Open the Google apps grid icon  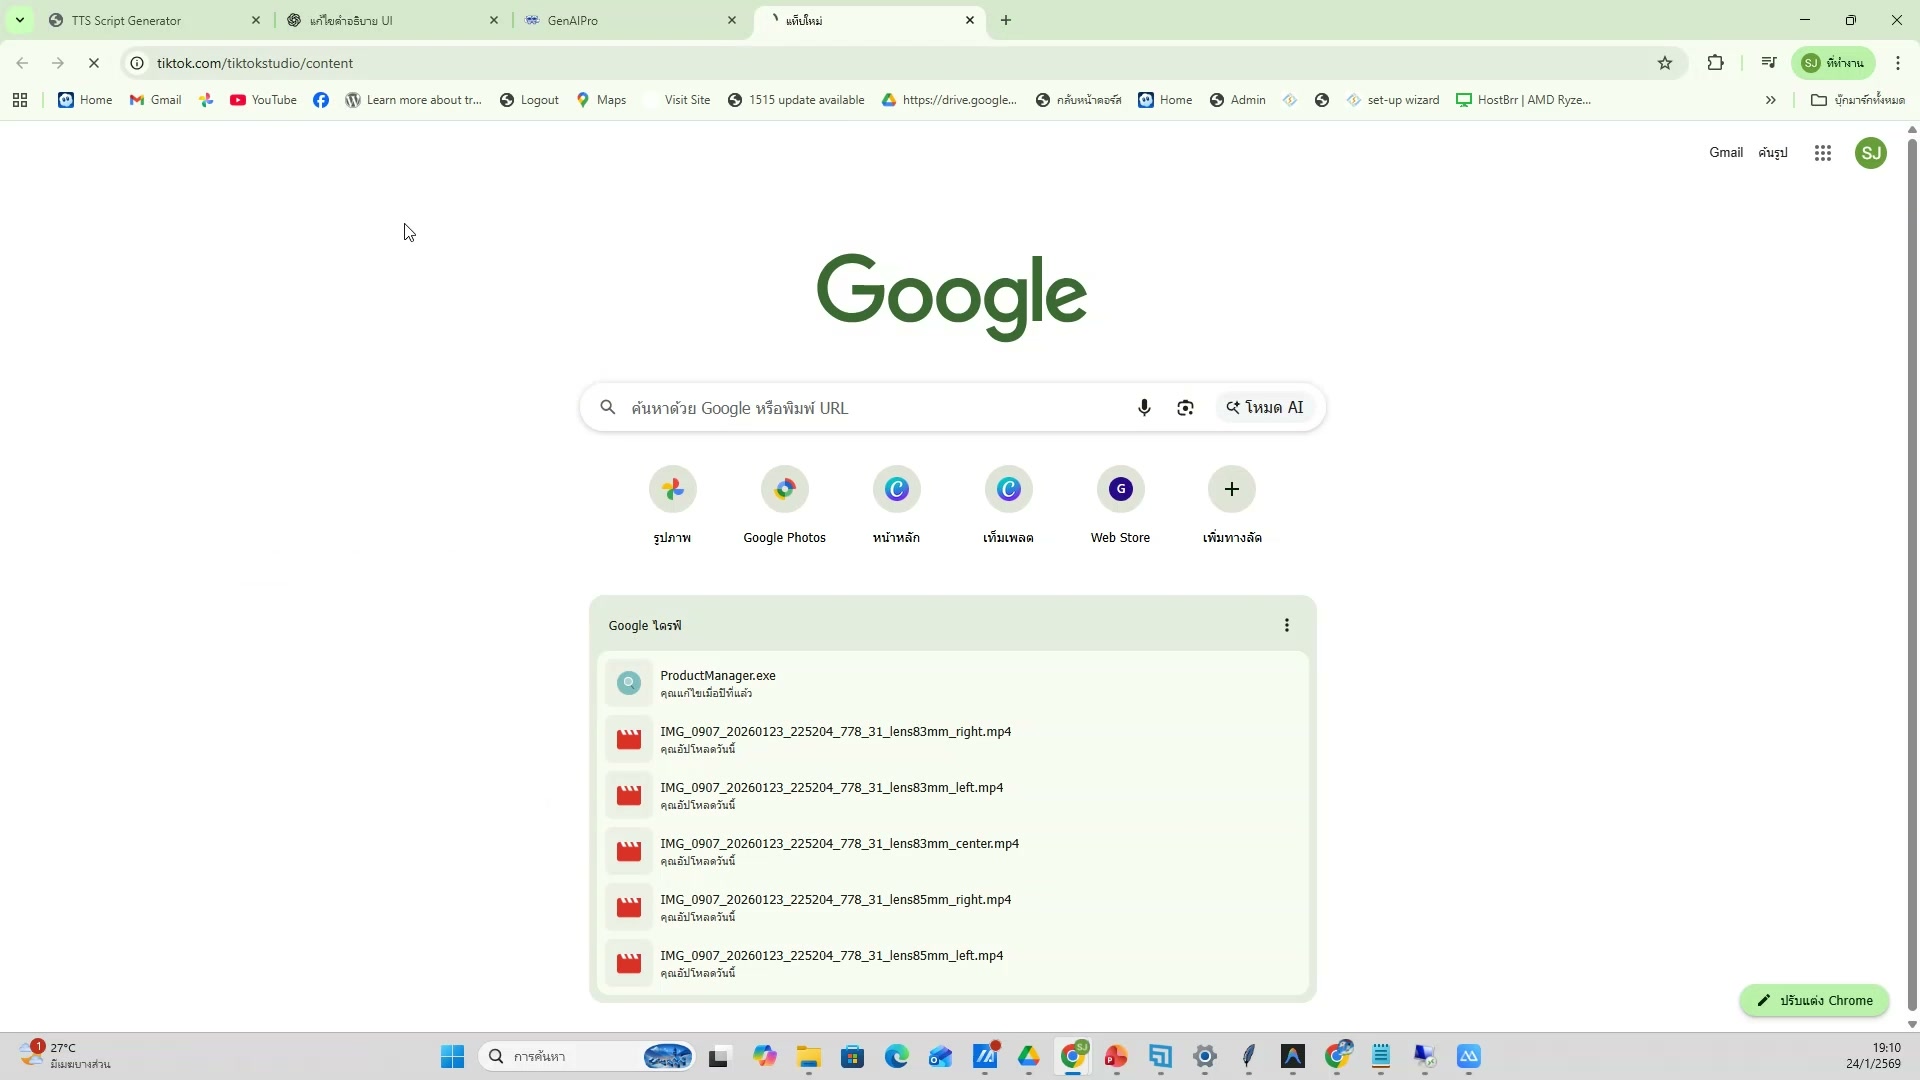tap(1822, 153)
